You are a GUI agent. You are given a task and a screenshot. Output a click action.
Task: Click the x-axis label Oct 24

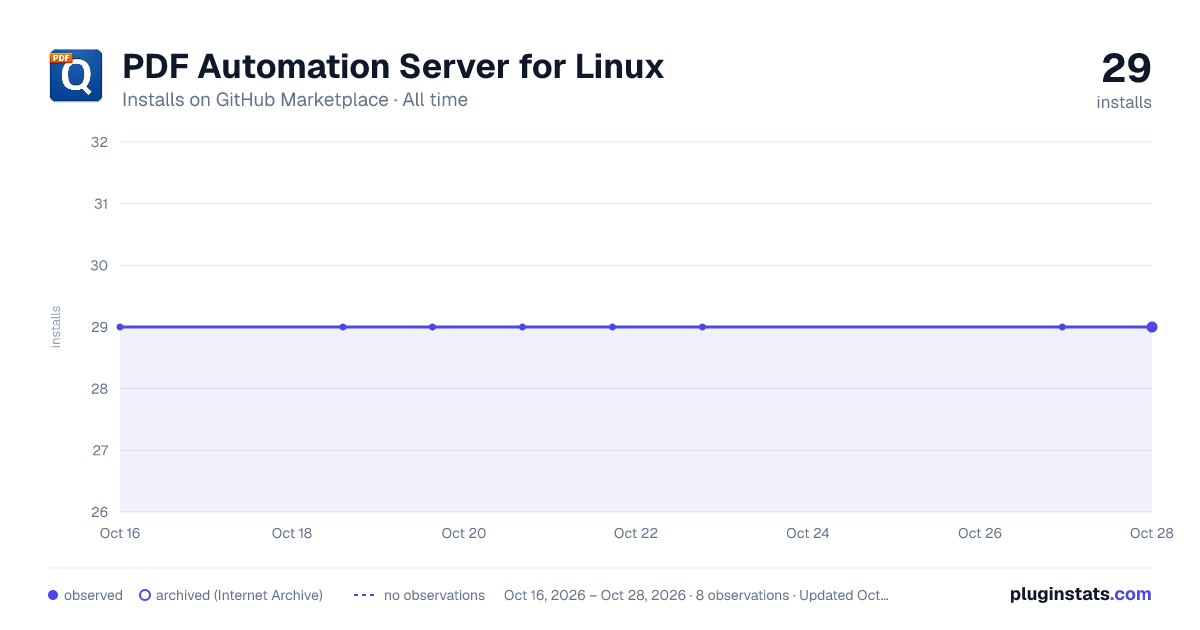808,533
